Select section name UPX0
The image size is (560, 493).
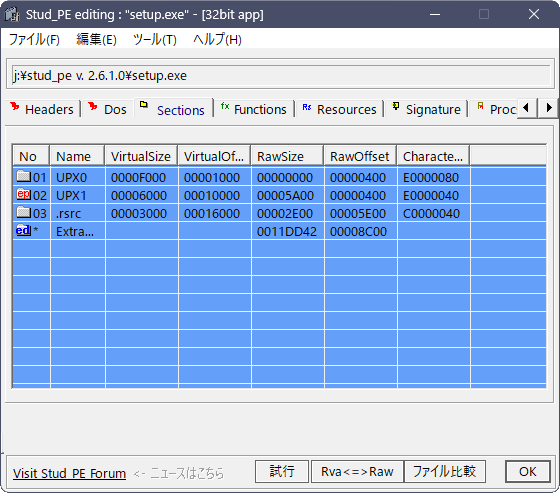pos(71,178)
